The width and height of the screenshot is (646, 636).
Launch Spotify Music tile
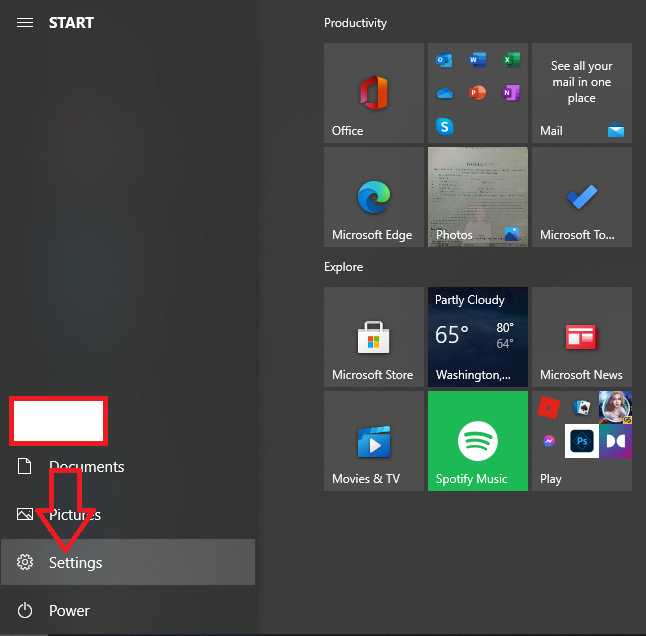tap(477, 441)
